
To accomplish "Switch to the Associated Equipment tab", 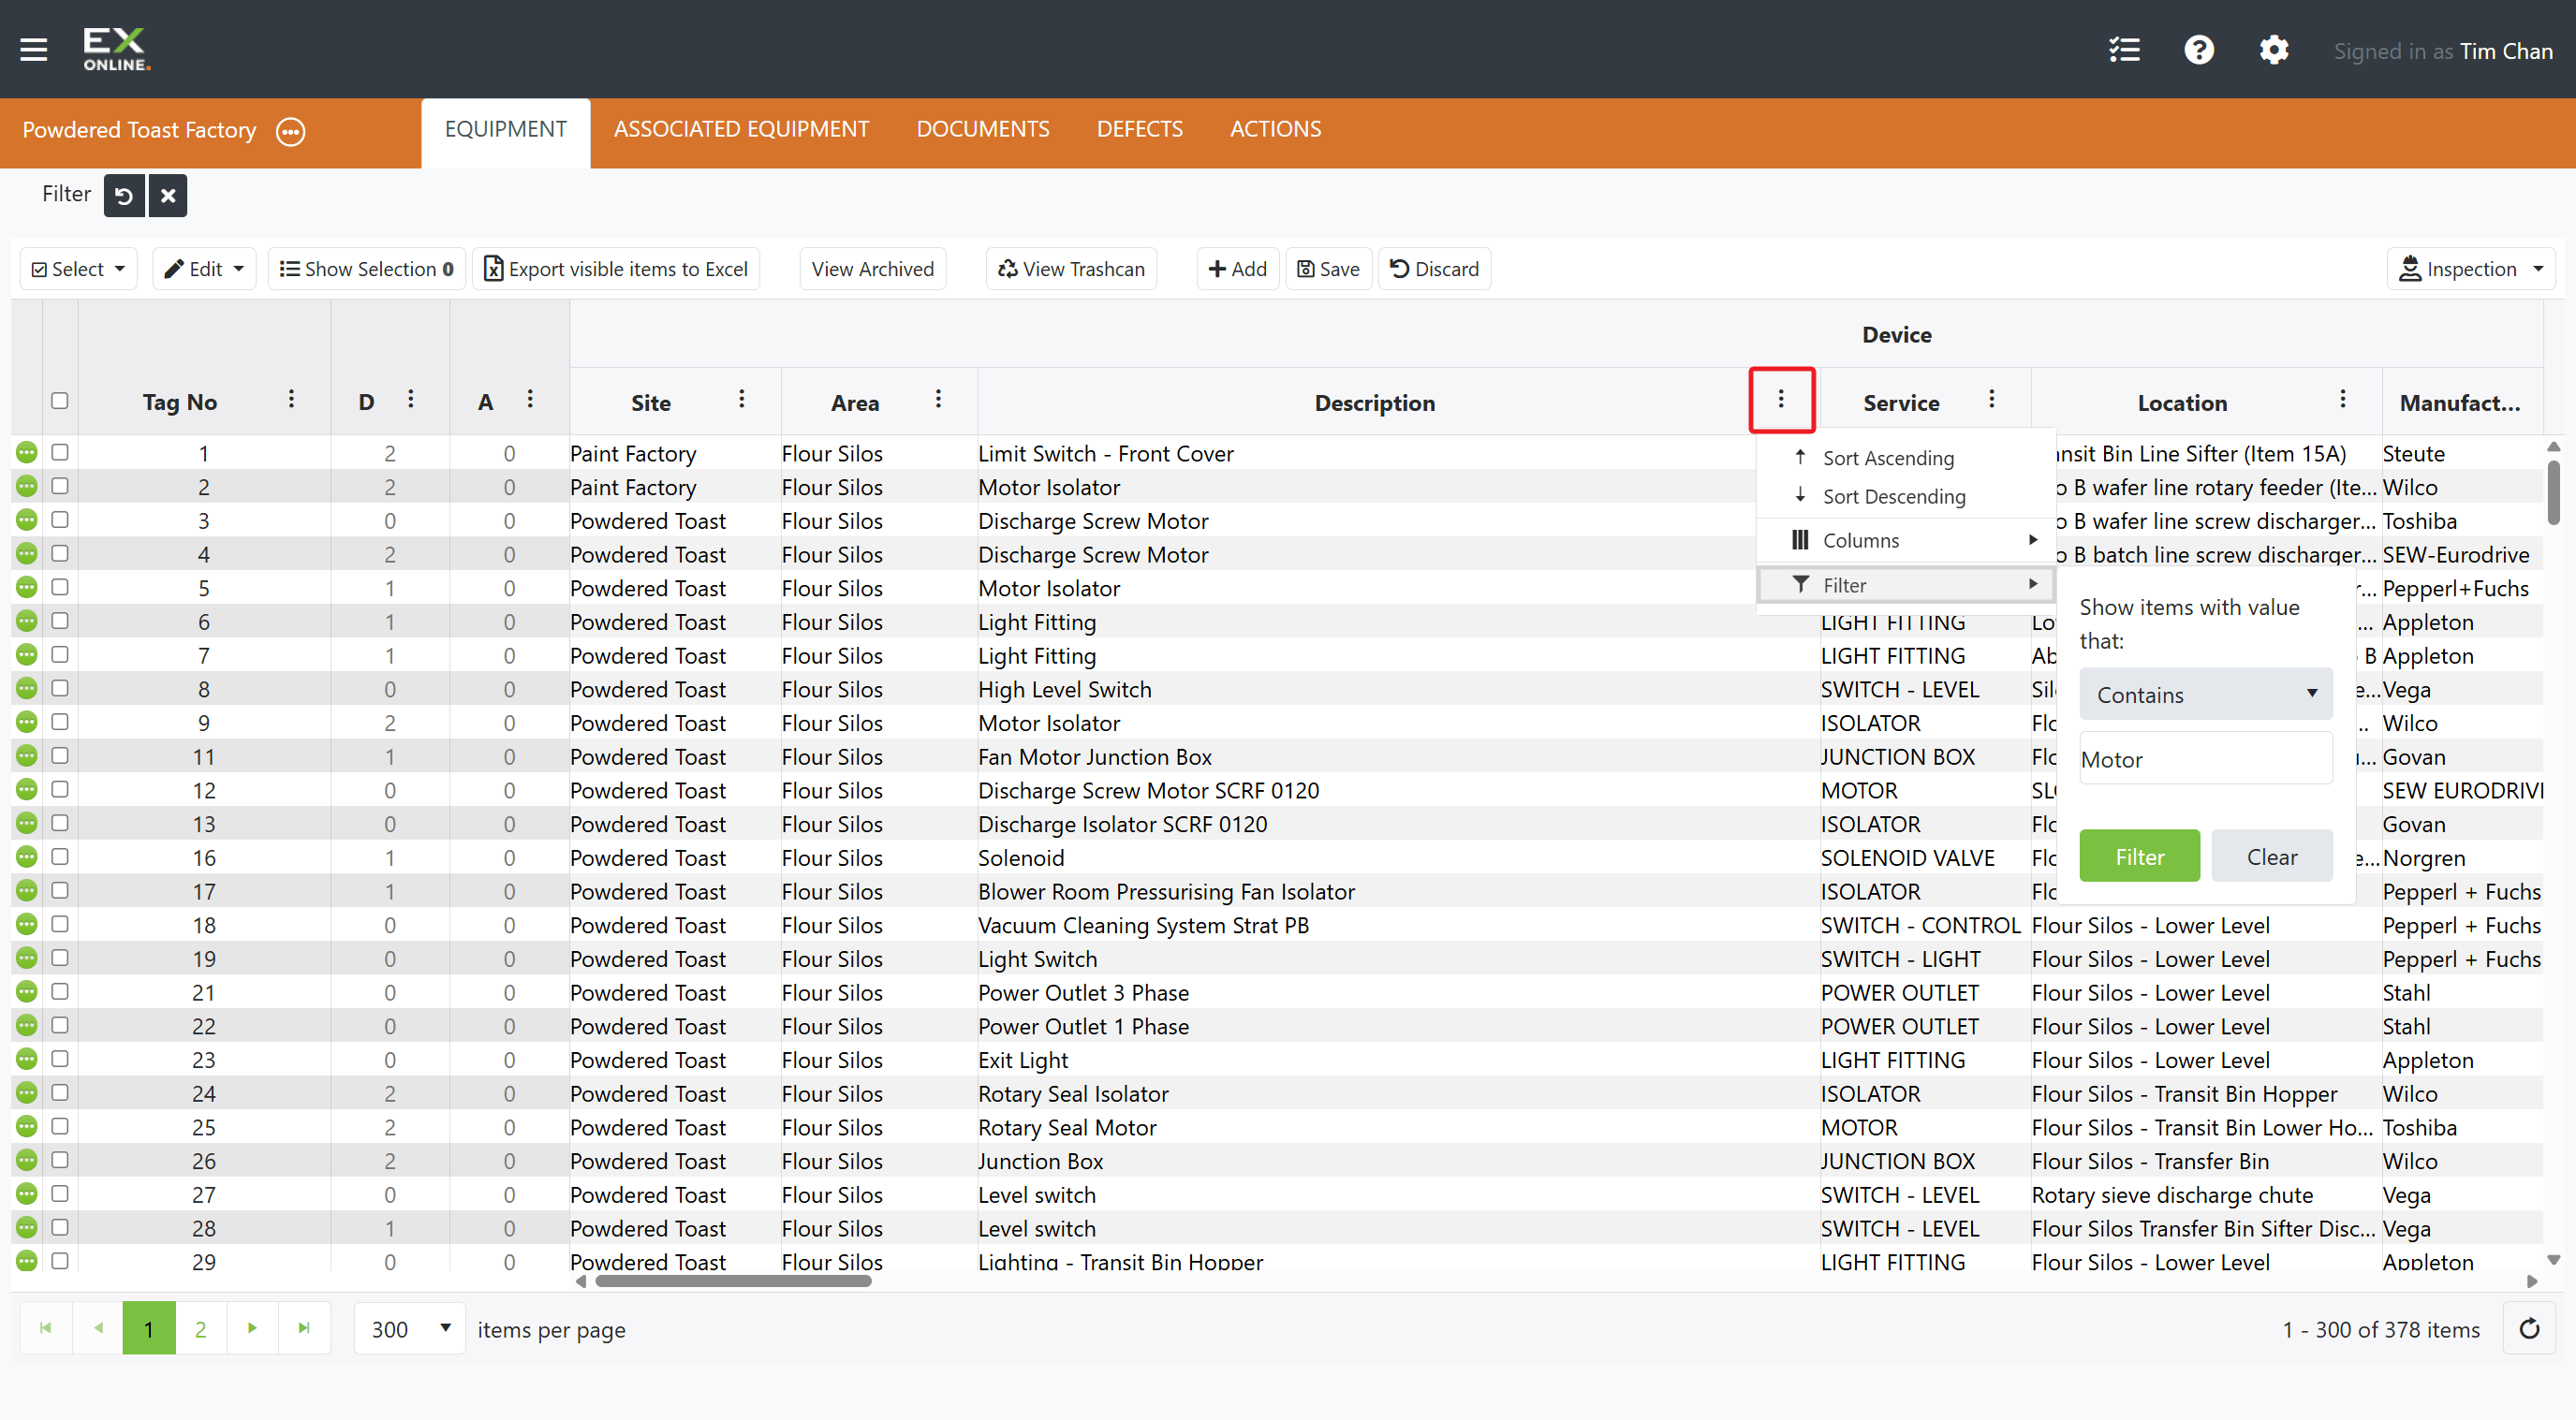I will 741,129.
